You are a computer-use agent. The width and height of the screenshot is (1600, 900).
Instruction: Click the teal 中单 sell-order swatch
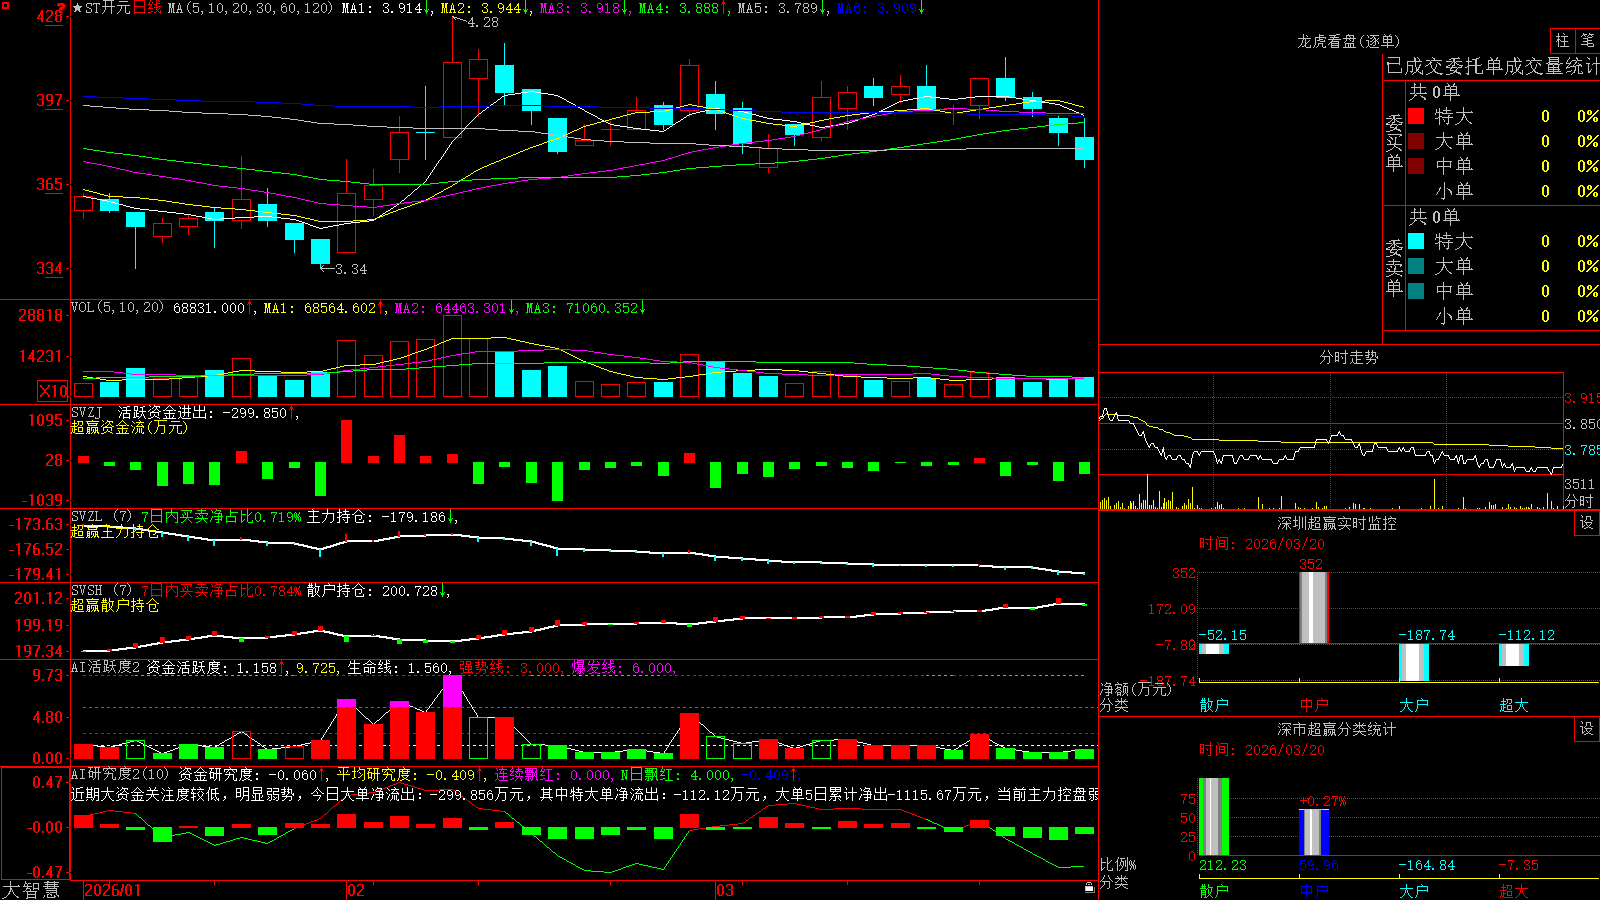pyautogui.click(x=1416, y=291)
